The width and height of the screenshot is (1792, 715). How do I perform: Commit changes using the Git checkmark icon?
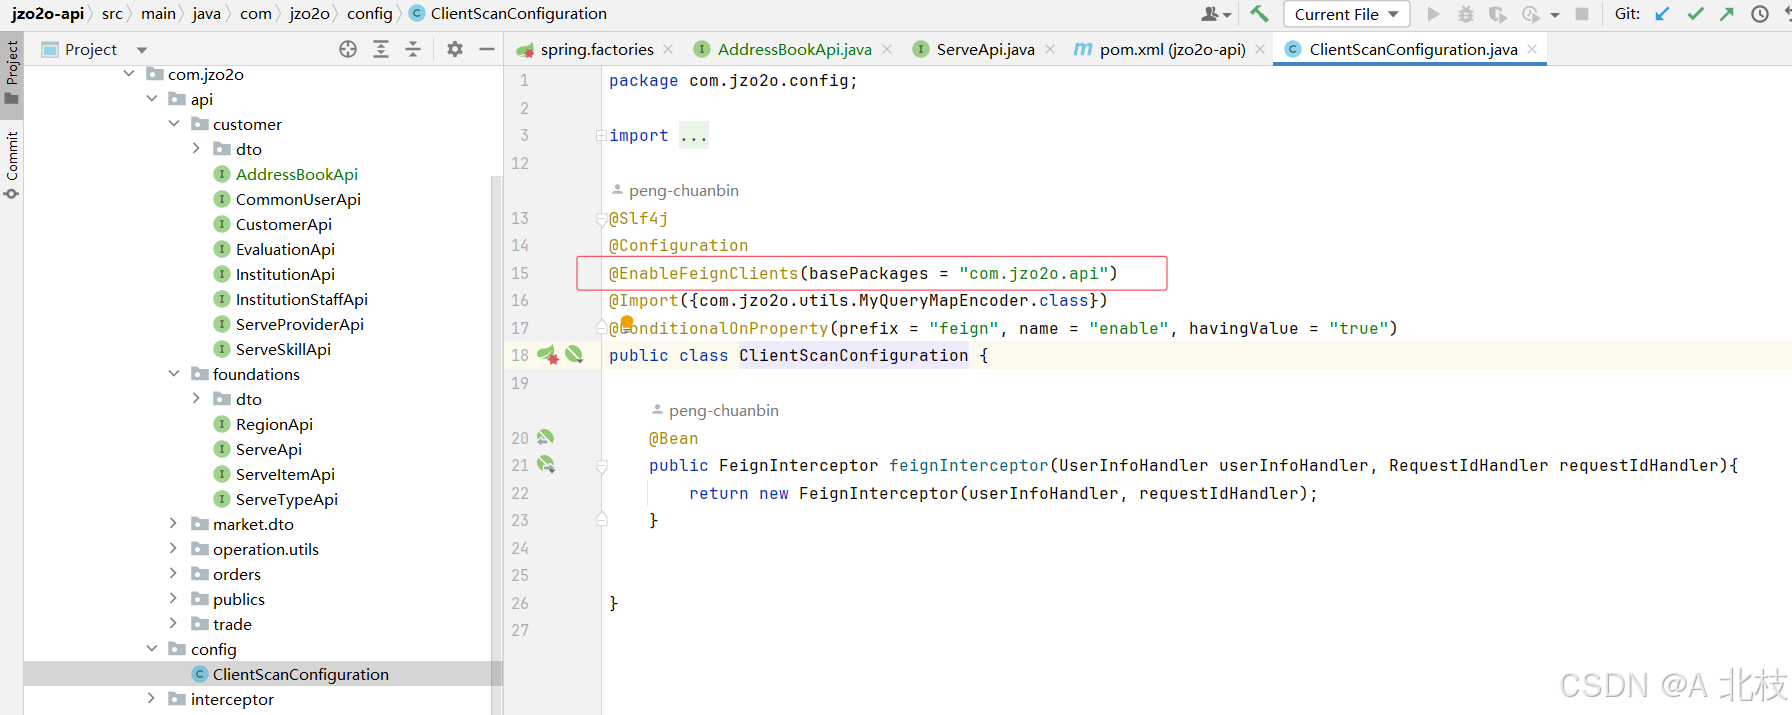click(x=1695, y=14)
